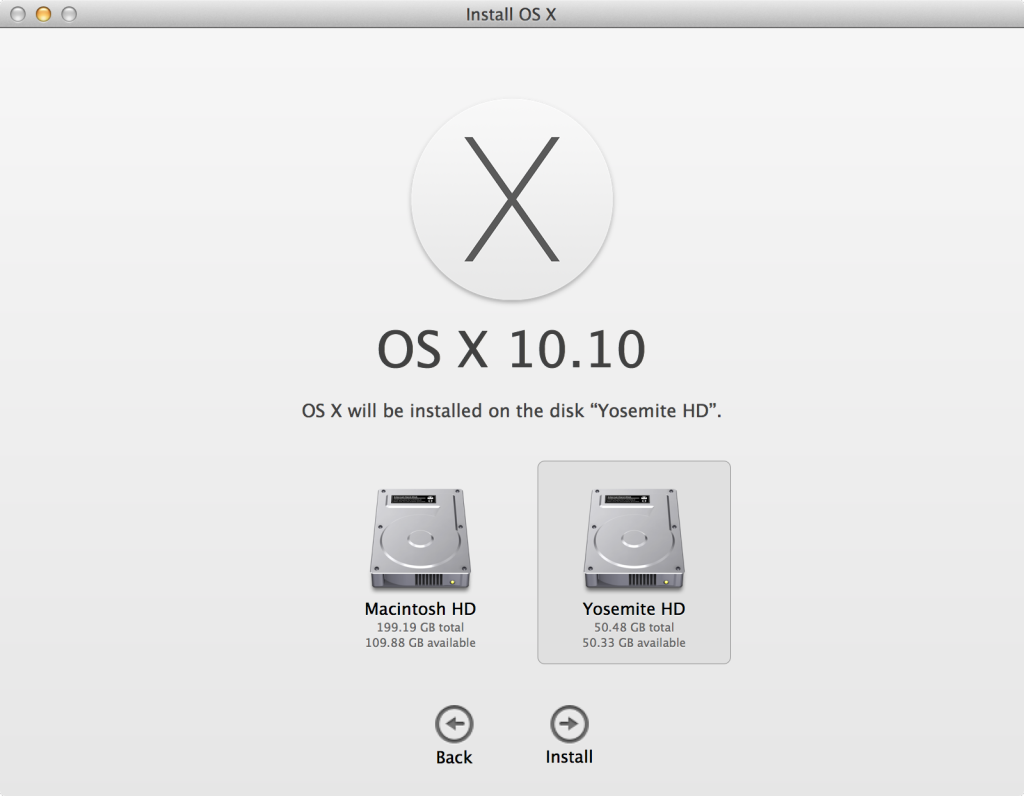Click the install destination message text
Image resolution: width=1024 pixels, height=796 pixels.
(x=511, y=411)
